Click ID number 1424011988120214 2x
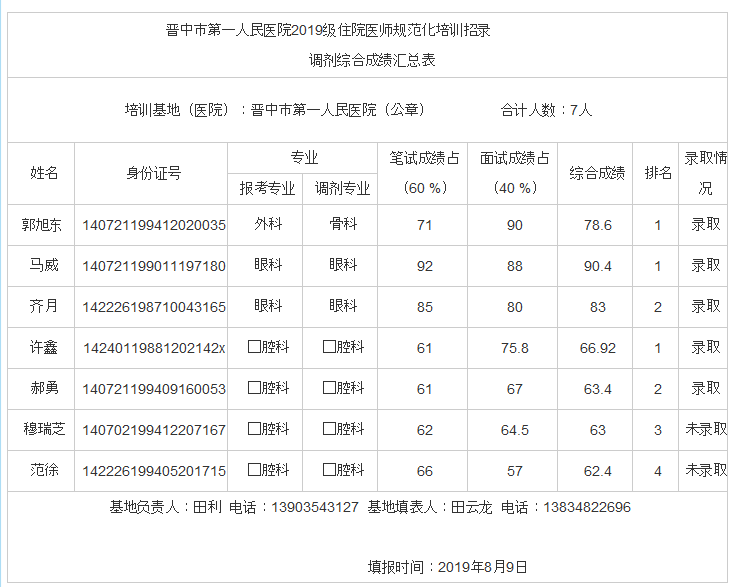Viewport: 740px width, 587px height. (154, 348)
